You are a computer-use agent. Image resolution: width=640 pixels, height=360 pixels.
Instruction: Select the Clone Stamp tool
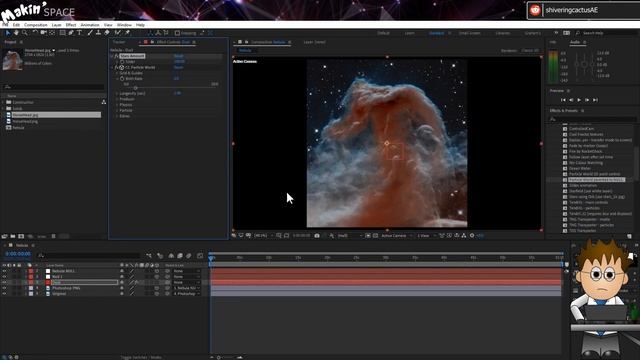tap(98, 33)
